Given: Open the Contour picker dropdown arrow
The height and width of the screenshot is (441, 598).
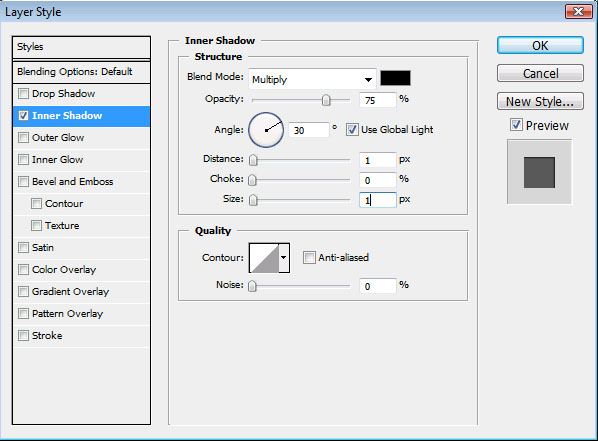Looking at the screenshot, I should pyautogui.click(x=284, y=258).
